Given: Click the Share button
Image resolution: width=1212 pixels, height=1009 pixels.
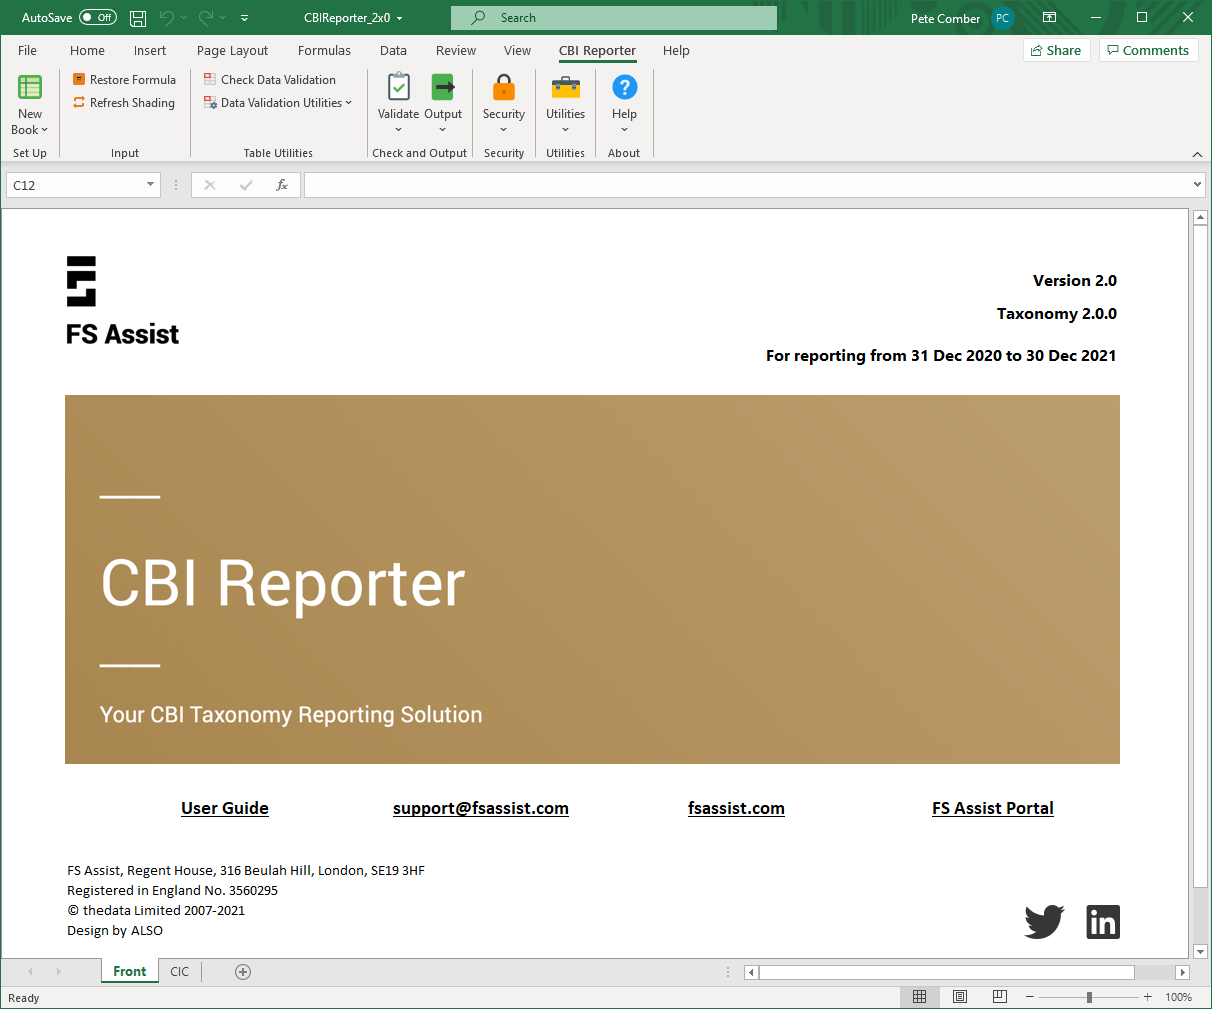Looking at the screenshot, I should coord(1056,50).
